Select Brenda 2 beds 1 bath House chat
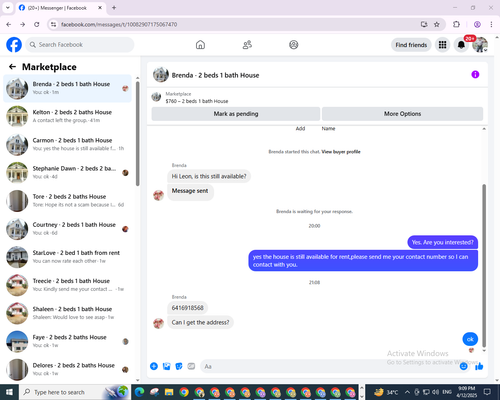The height and width of the screenshot is (400, 500). (68, 88)
